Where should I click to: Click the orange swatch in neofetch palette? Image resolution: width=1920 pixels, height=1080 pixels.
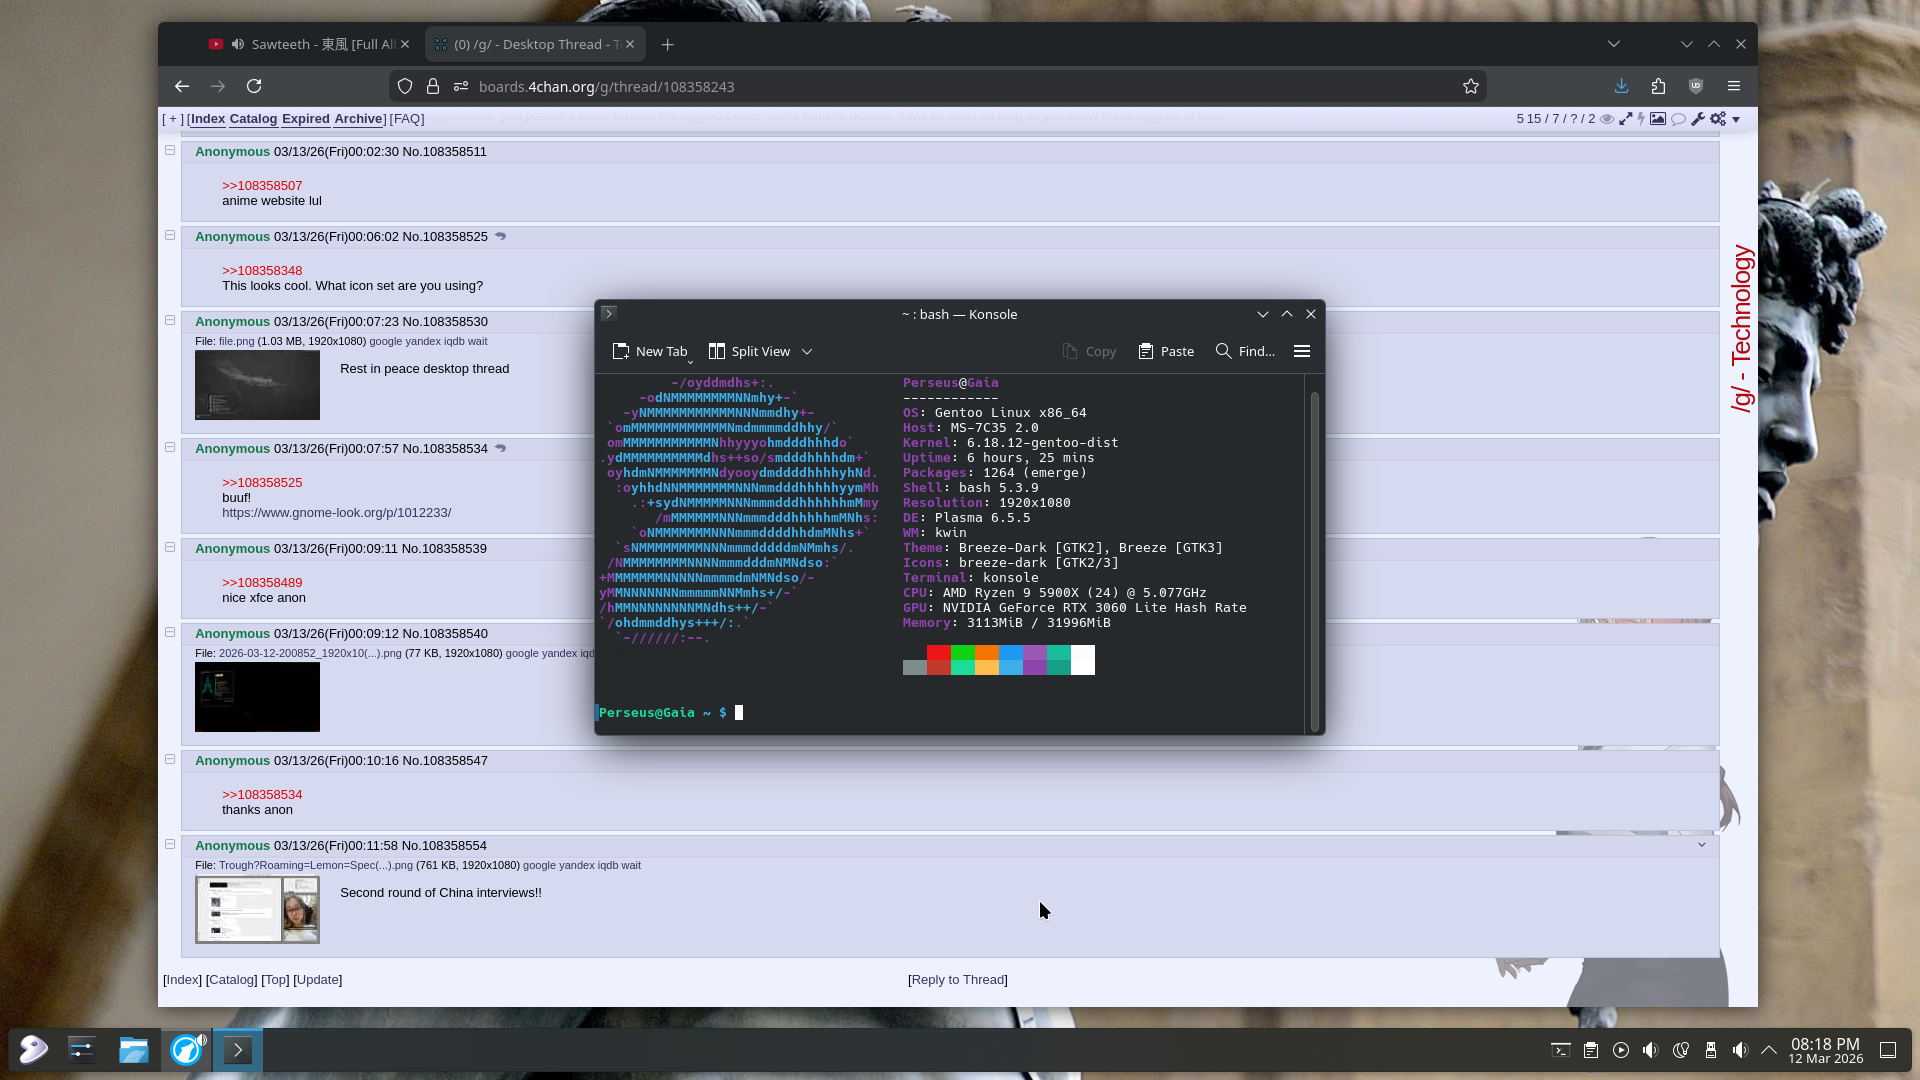pyautogui.click(x=986, y=653)
